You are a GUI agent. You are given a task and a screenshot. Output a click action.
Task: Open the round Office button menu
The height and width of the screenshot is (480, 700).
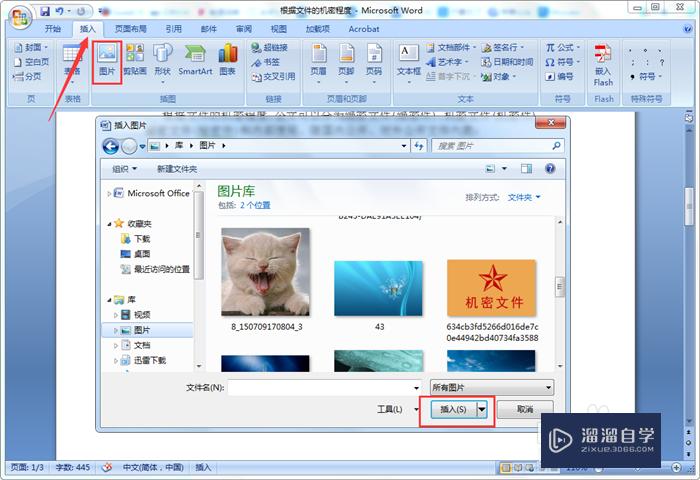20,18
